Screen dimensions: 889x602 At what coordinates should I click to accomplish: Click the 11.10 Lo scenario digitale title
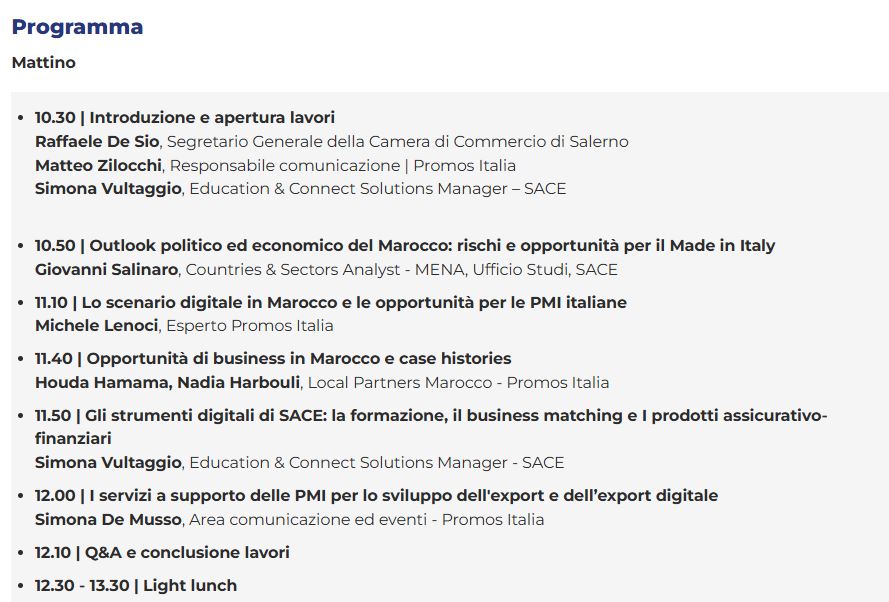pos(331,302)
